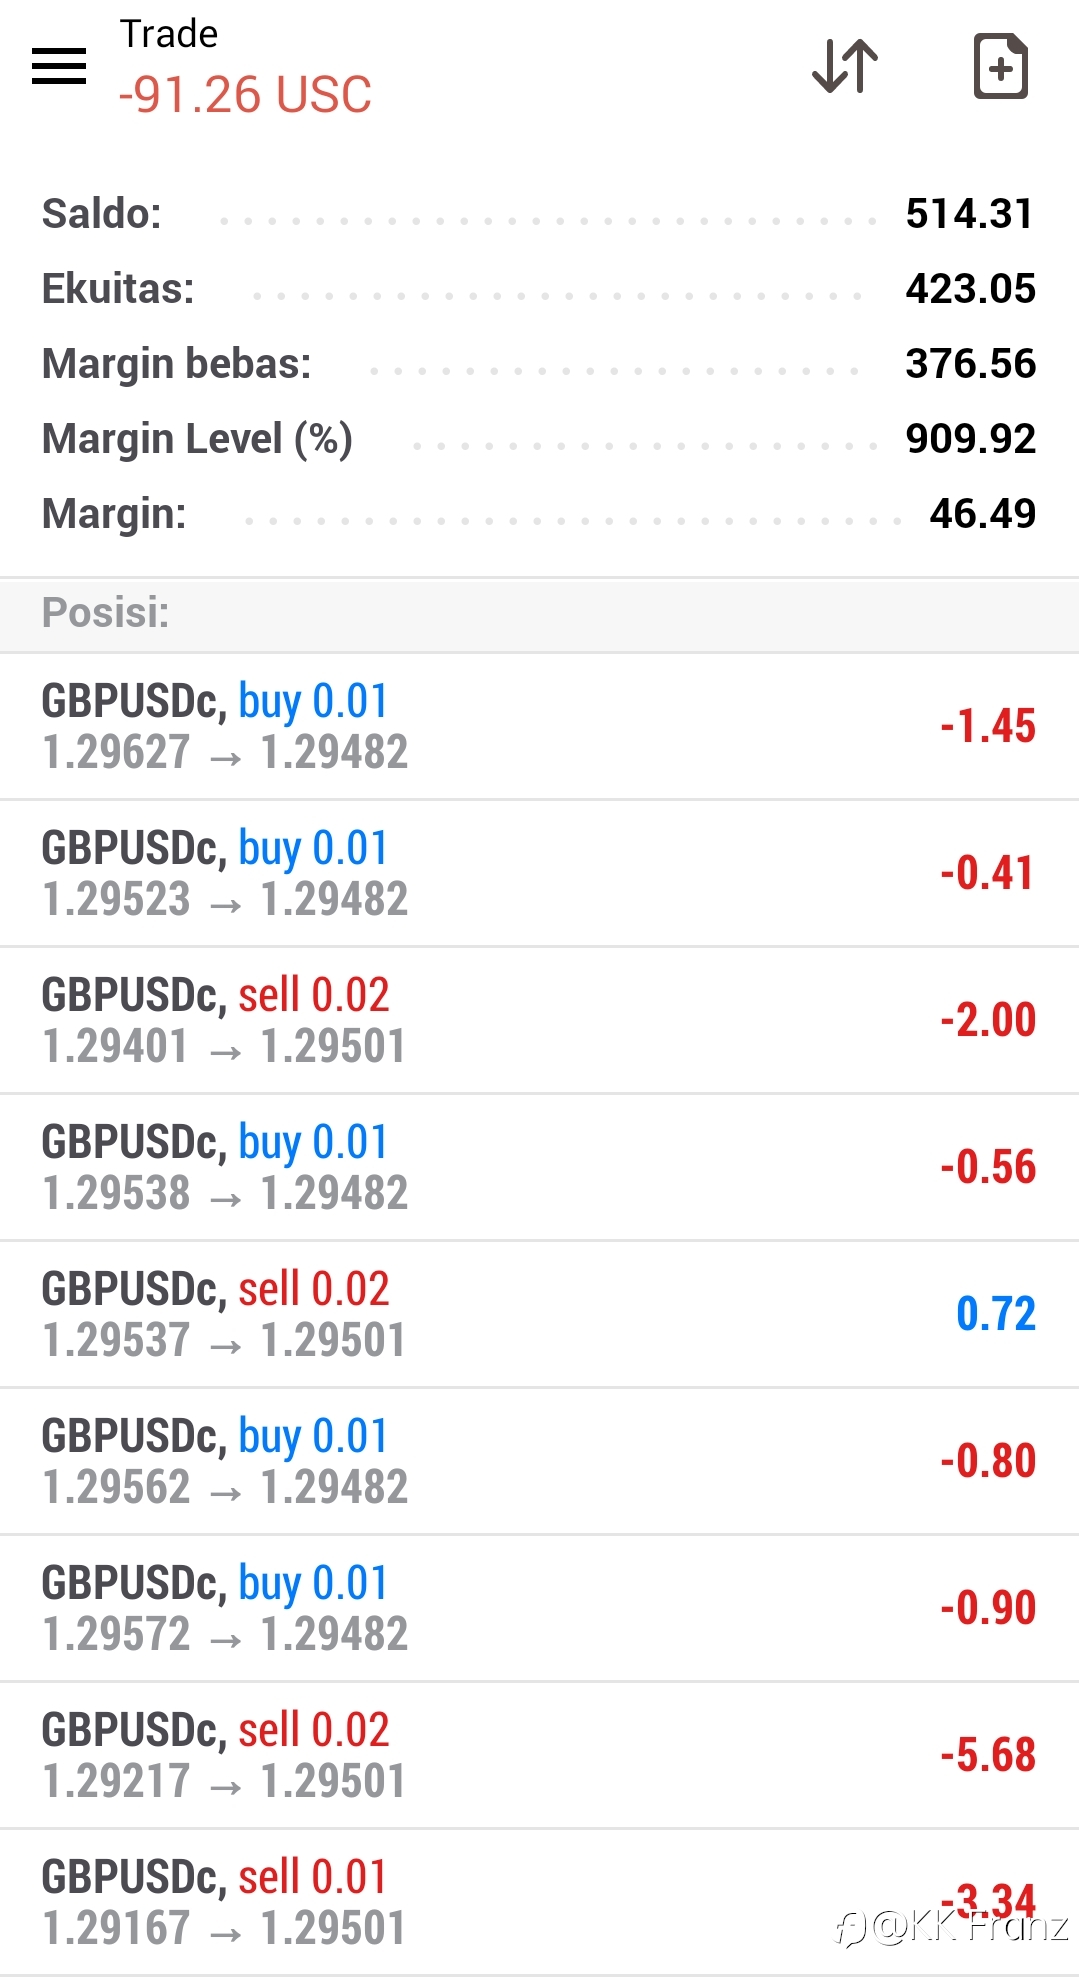This screenshot has height=1984, width=1079.
Task: Tap the Trade title text
Action: coord(169,34)
